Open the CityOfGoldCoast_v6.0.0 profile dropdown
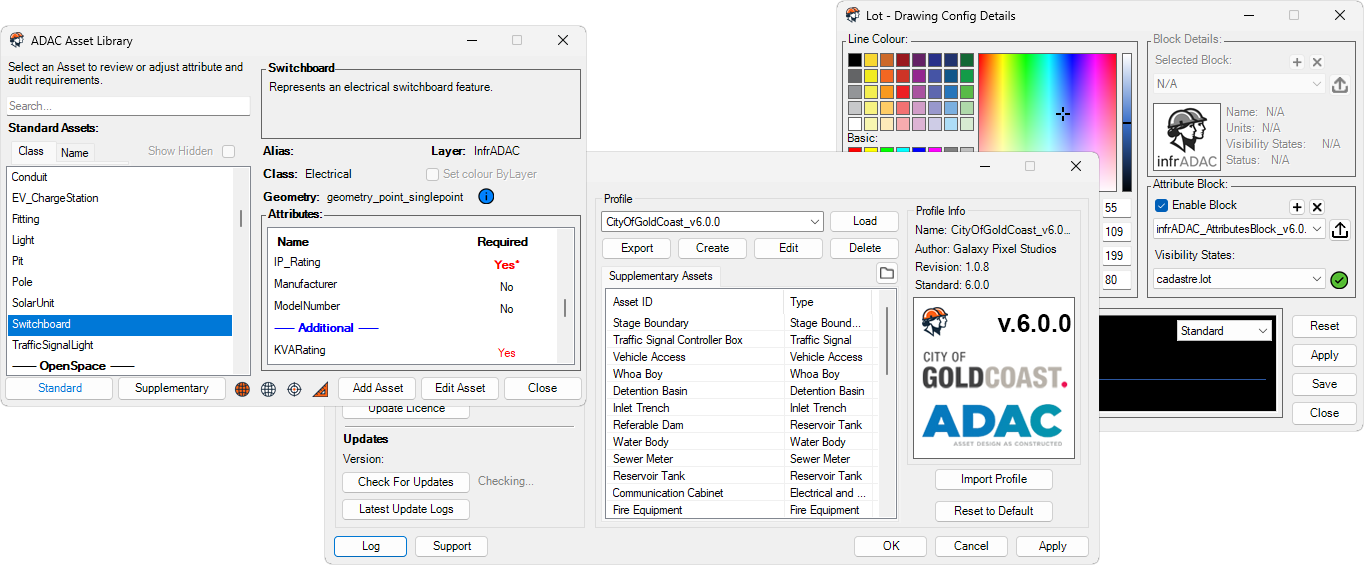Image resolution: width=1364 pixels, height=565 pixels. [712, 221]
